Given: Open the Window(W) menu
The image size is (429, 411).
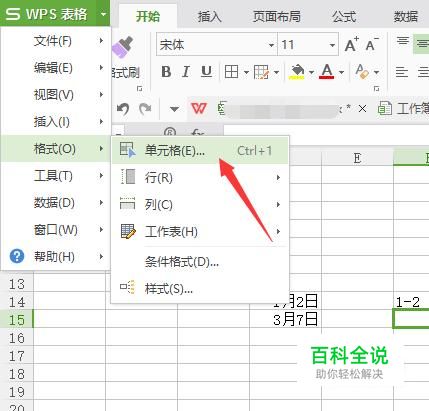Looking at the screenshot, I should coord(56,230).
